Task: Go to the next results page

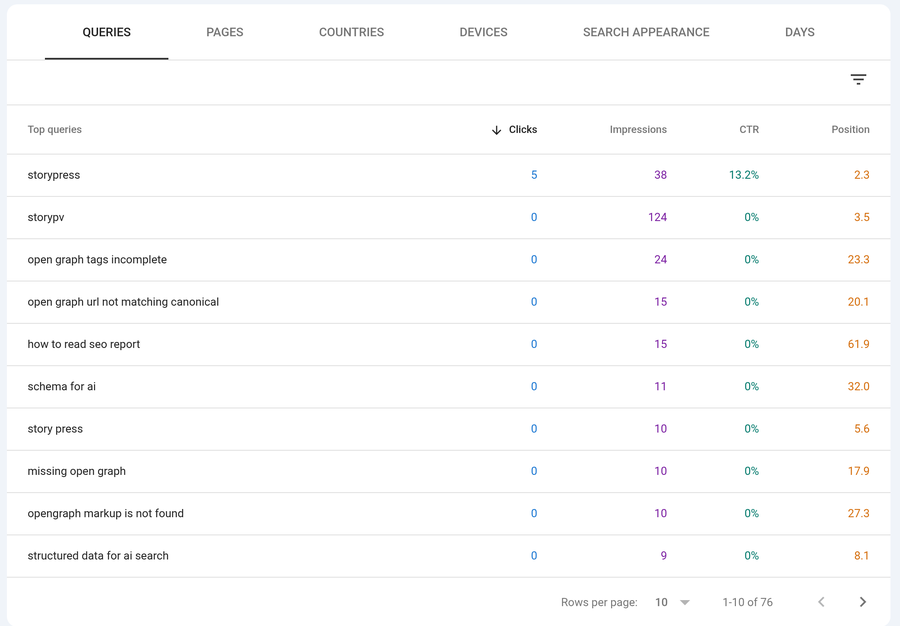Action: click(862, 602)
